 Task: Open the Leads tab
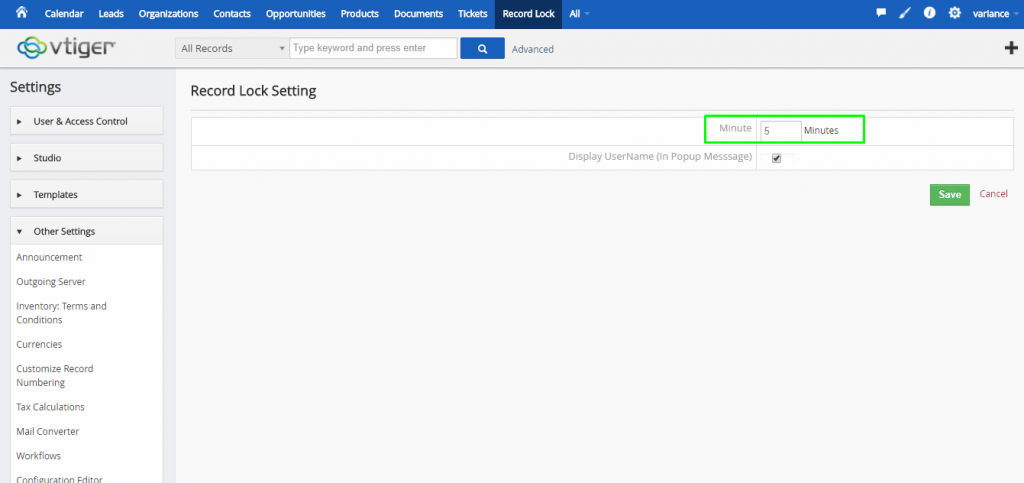coord(110,14)
